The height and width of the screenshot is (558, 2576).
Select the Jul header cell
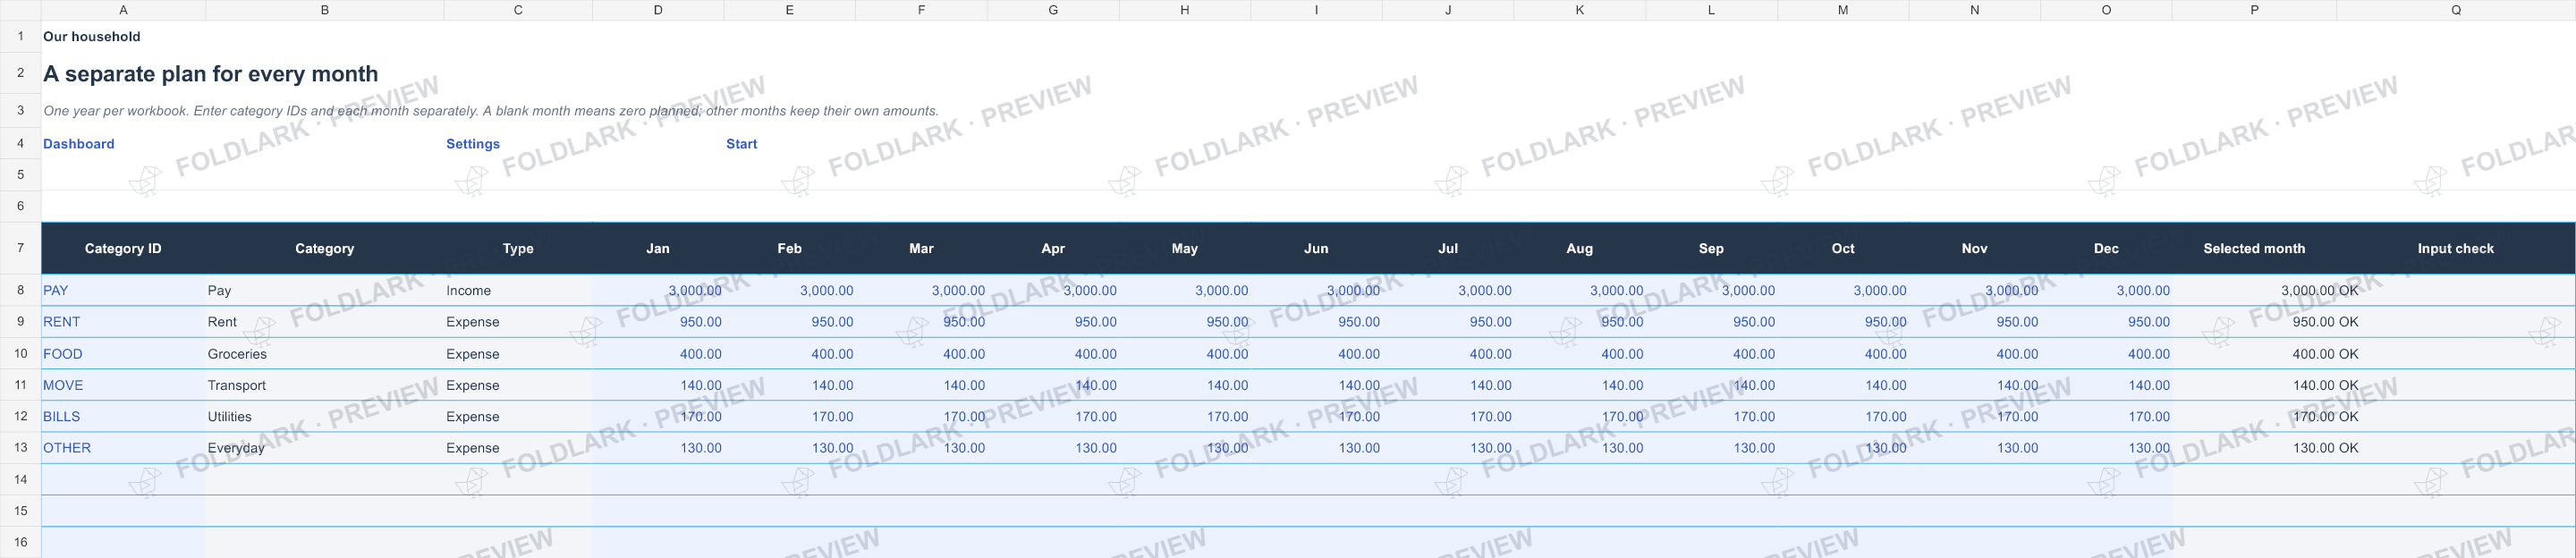(1448, 248)
